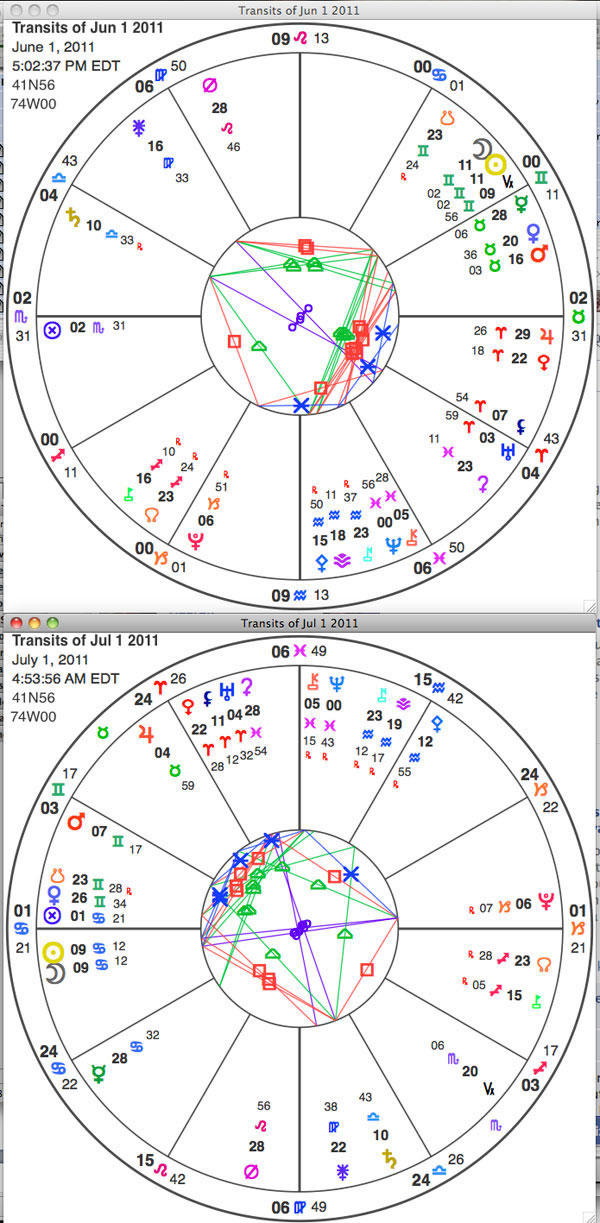The height and width of the screenshot is (1223, 600).
Task: Click green Mercury glyph at 28 Cancer, Jul 1 chart
Action: click(98, 1075)
